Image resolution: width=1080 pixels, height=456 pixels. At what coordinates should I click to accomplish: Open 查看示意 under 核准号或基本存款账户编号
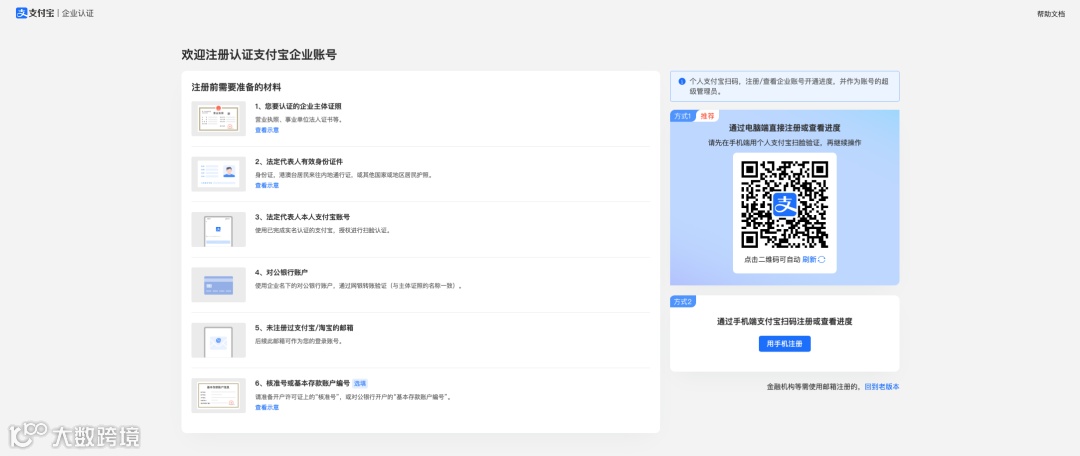coord(267,407)
